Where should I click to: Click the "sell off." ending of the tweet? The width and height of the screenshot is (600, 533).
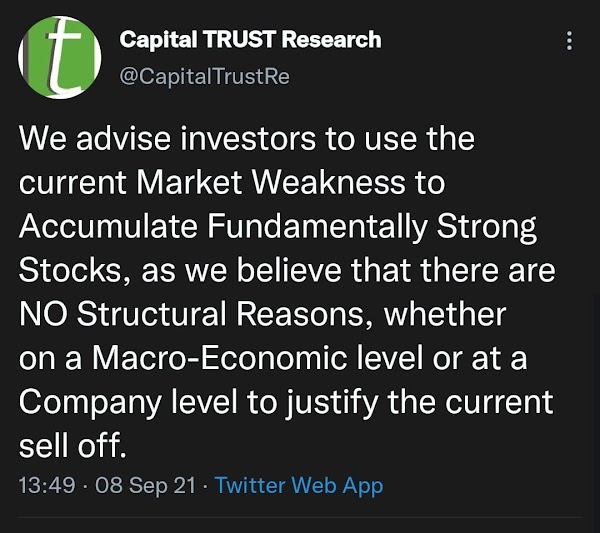pyautogui.click(x=72, y=445)
